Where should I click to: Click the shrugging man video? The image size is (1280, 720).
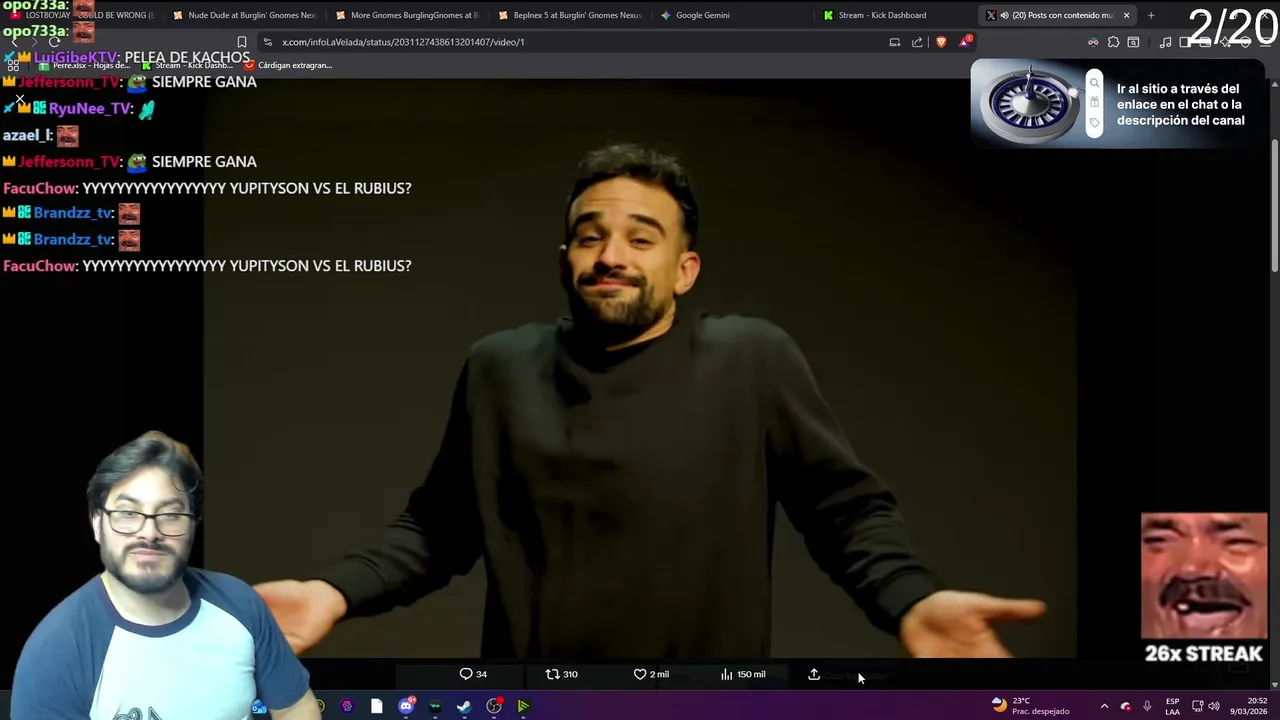click(x=640, y=368)
